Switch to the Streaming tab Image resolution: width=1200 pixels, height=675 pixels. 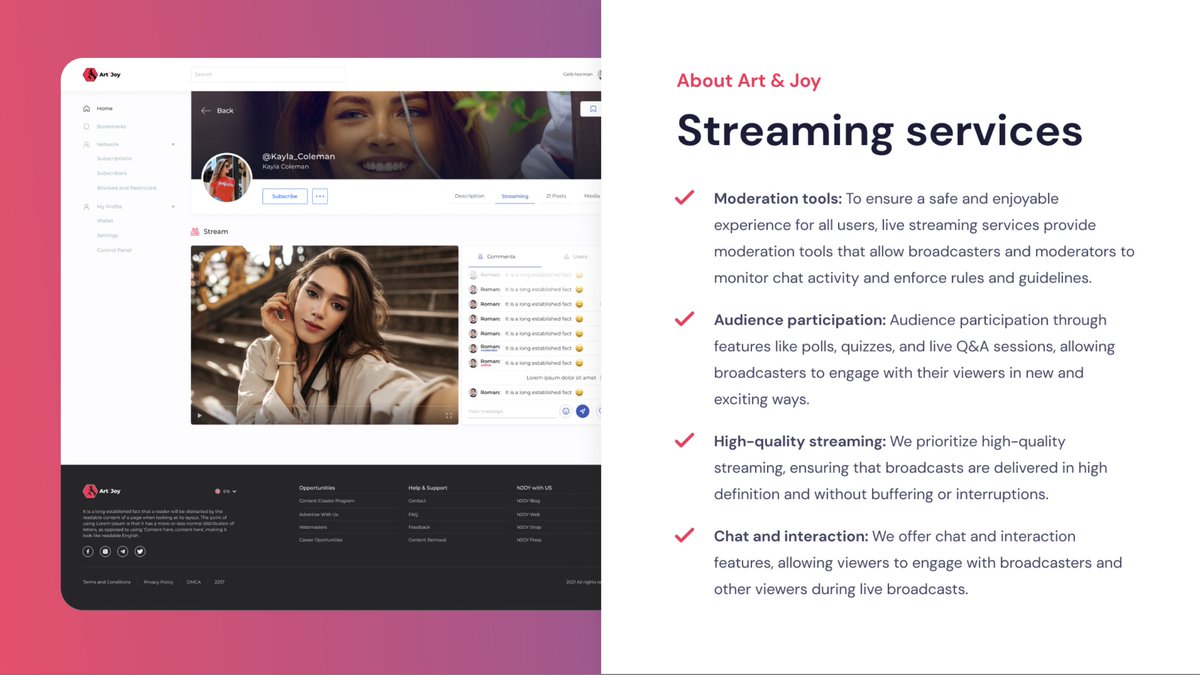tap(515, 196)
